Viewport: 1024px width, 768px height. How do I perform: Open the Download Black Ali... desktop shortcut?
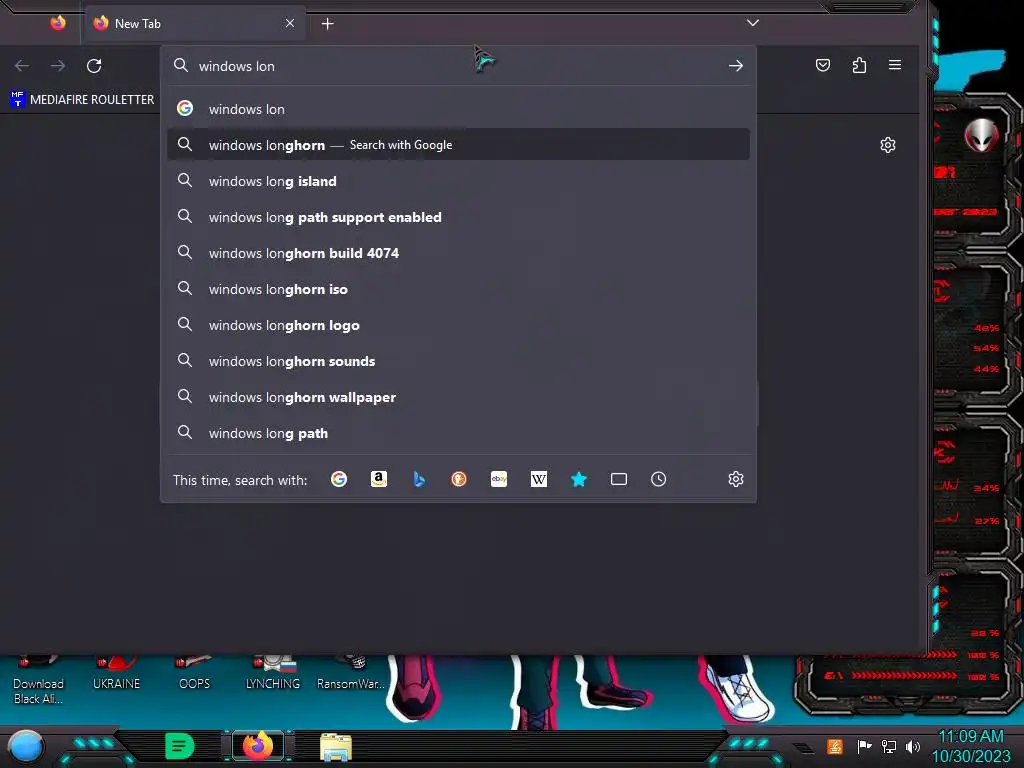(39, 682)
